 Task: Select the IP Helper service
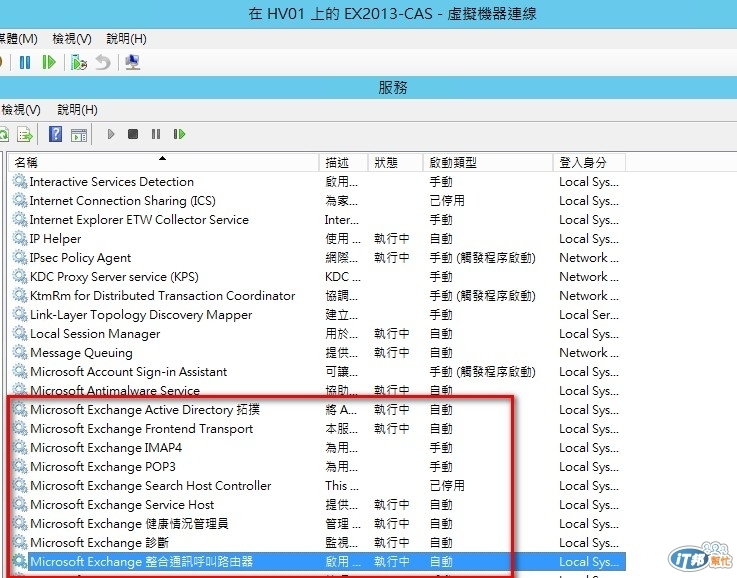[x=55, y=239]
